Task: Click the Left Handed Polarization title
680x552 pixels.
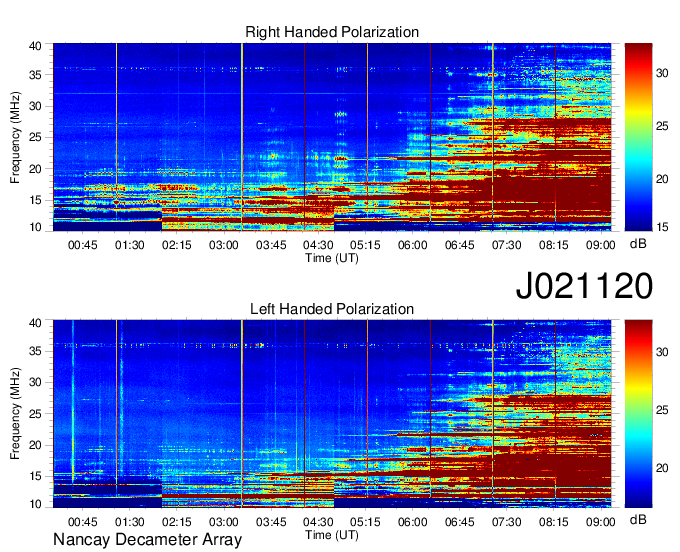Action: pyautogui.click(x=332, y=309)
